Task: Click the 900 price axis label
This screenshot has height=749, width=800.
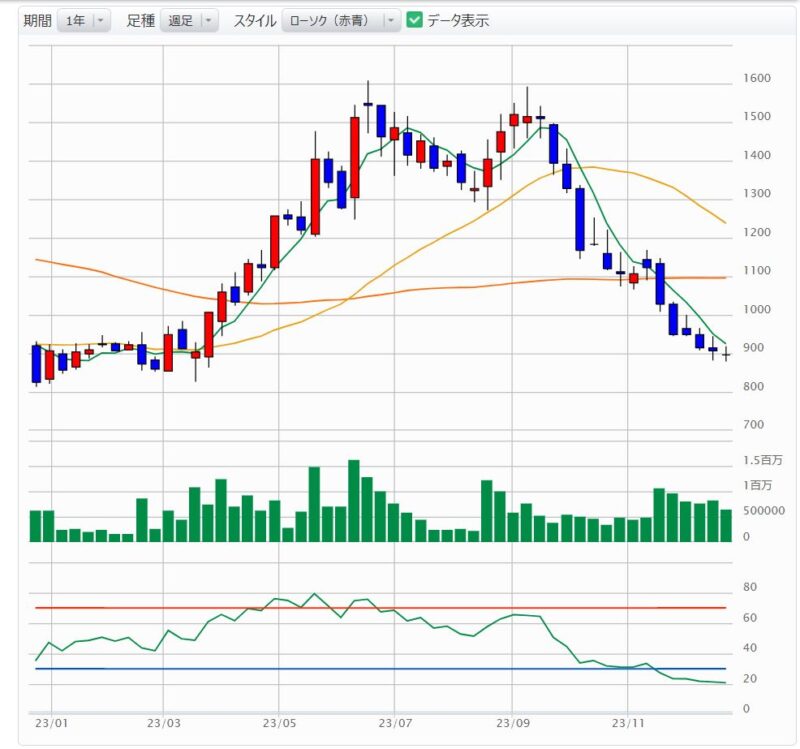Action: coord(754,347)
